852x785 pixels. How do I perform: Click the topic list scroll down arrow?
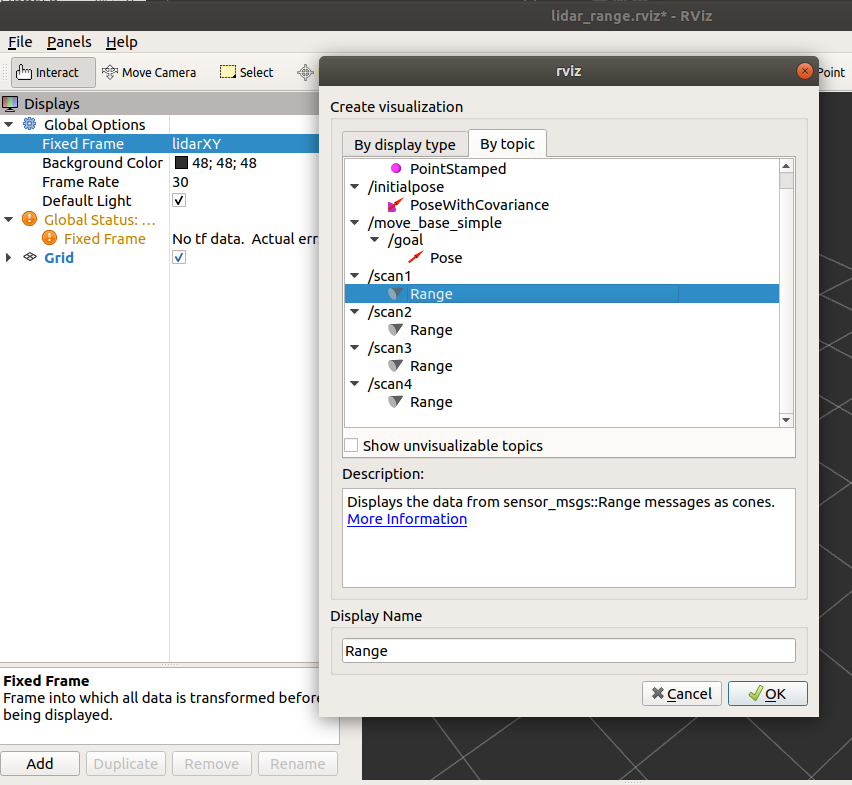[786, 420]
